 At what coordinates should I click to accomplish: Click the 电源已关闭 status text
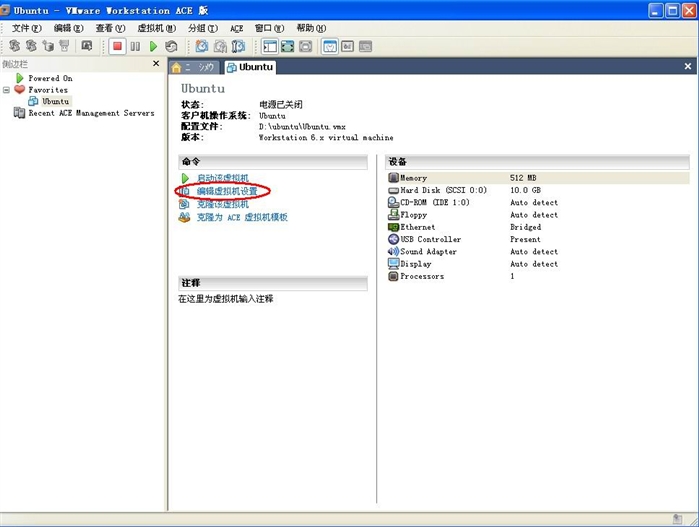281,105
